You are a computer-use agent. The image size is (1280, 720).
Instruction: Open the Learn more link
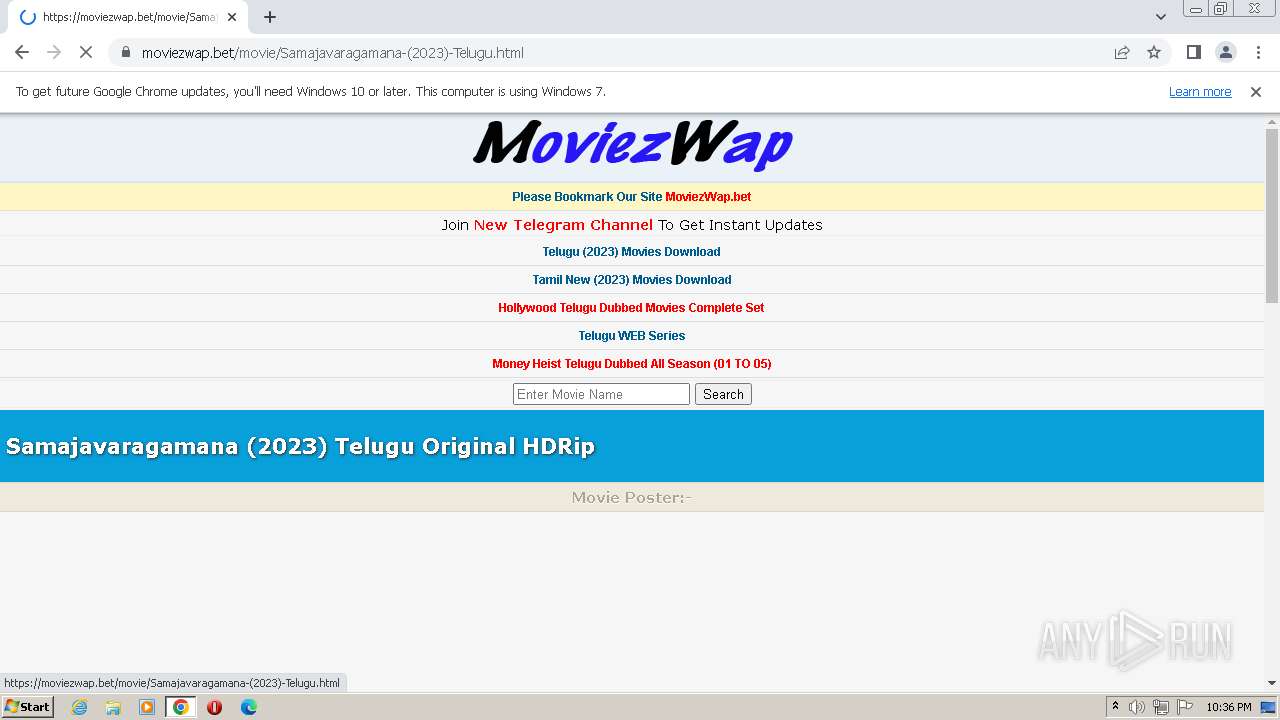pyautogui.click(x=1200, y=91)
